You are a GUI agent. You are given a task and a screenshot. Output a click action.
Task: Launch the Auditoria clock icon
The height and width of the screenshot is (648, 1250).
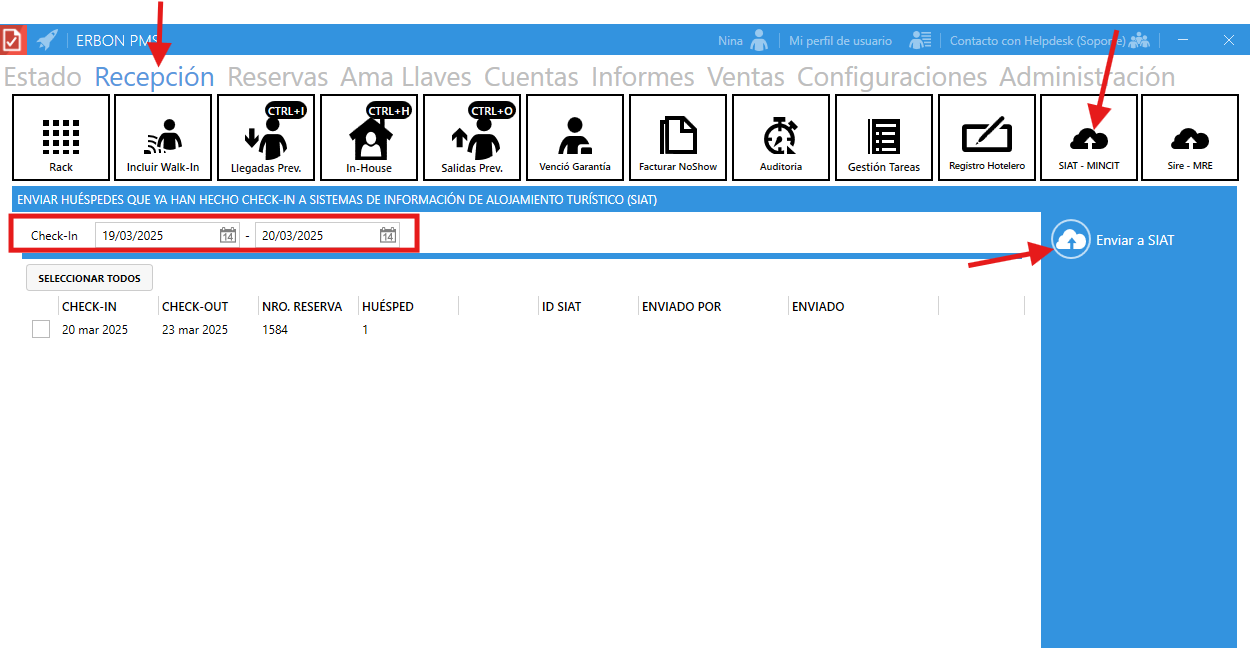[780, 137]
